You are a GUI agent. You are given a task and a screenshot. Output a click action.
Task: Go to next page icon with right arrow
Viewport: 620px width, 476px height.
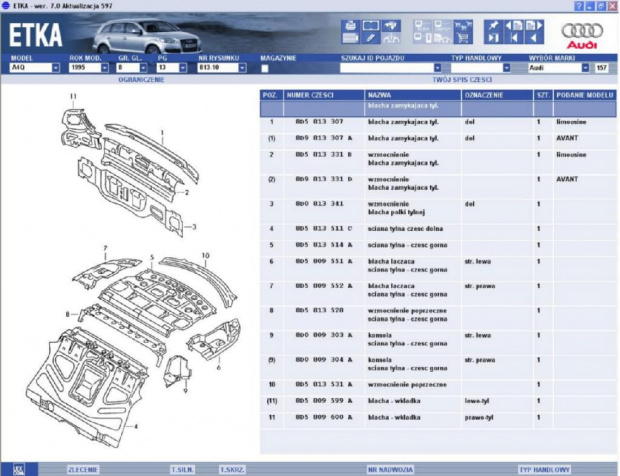pyautogui.click(x=534, y=26)
